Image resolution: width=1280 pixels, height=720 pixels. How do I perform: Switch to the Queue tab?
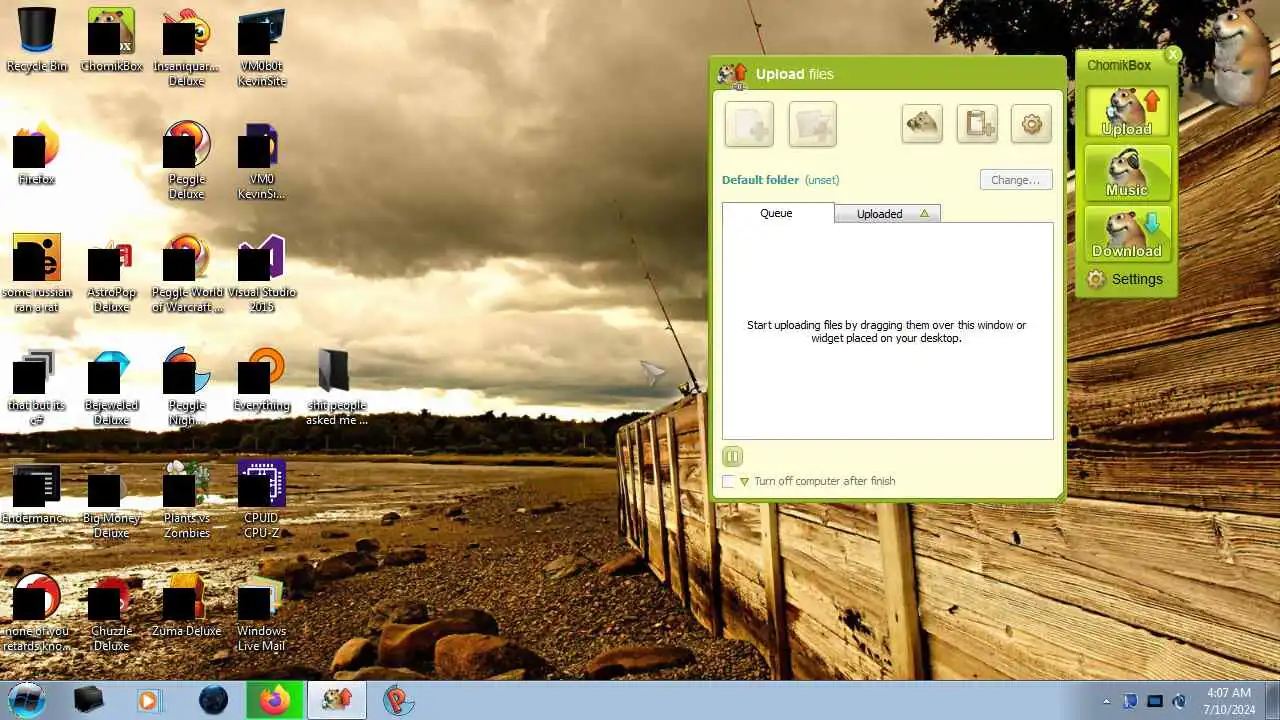tap(777, 213)
